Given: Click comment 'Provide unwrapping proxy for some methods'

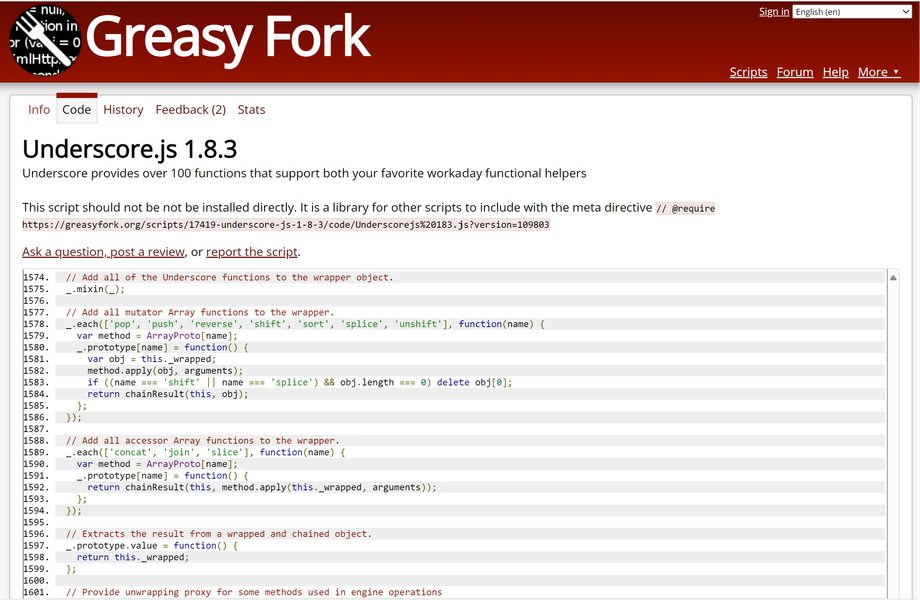Looking at the screenshot, I should (x=254, y=592).
